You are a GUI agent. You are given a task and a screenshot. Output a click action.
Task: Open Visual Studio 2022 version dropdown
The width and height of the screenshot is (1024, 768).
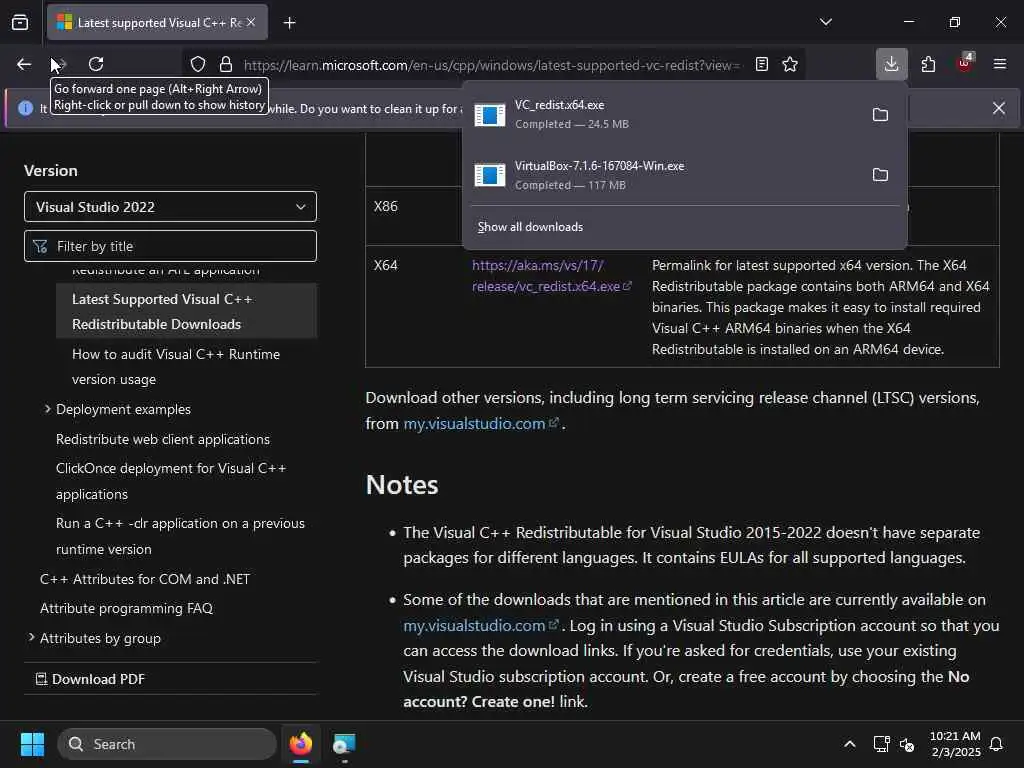point(170,207)
